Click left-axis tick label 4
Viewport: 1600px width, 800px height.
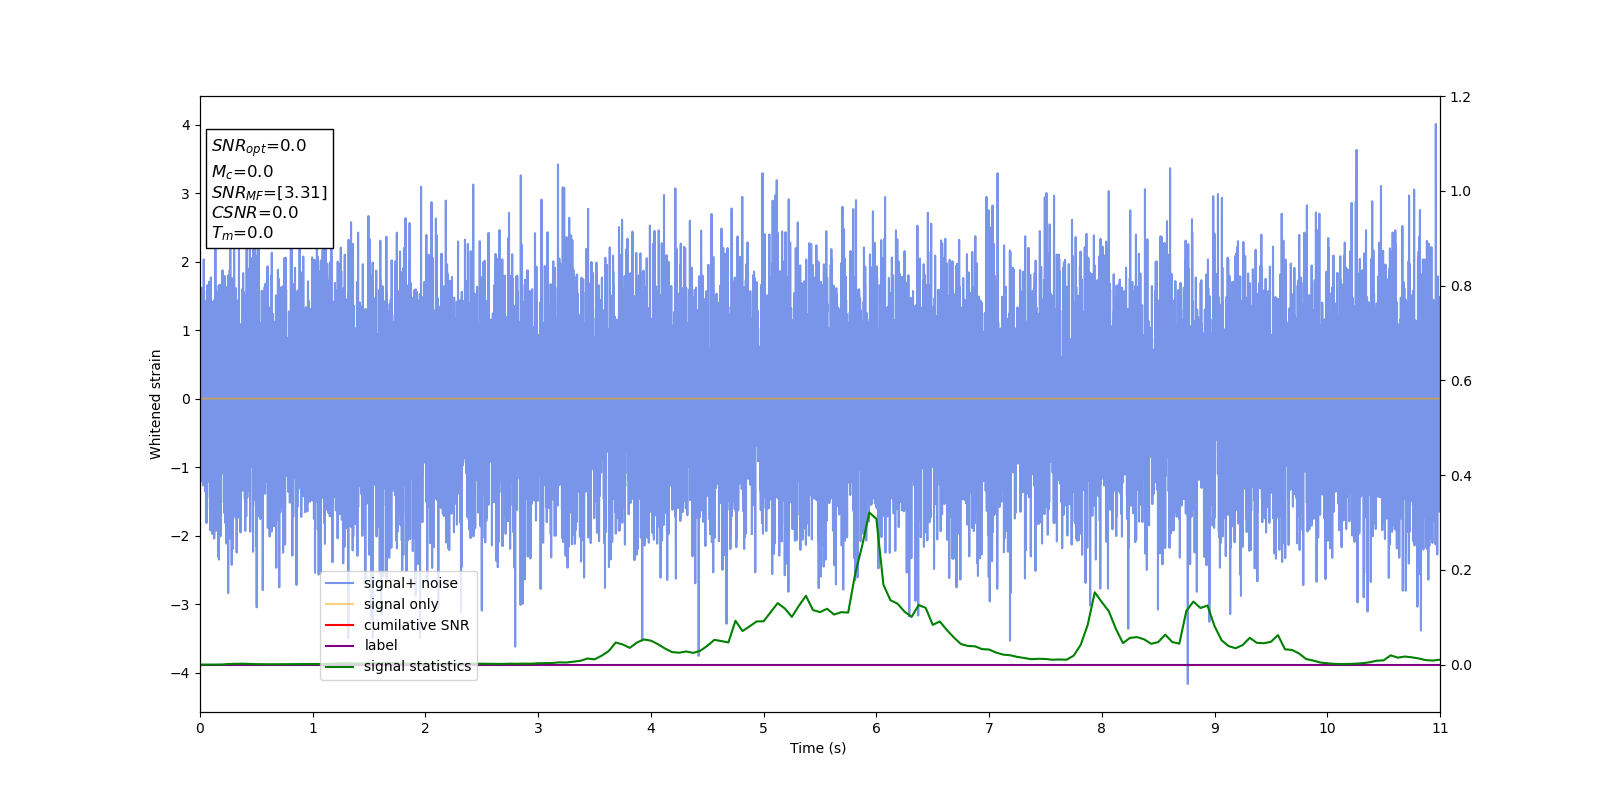186,125
